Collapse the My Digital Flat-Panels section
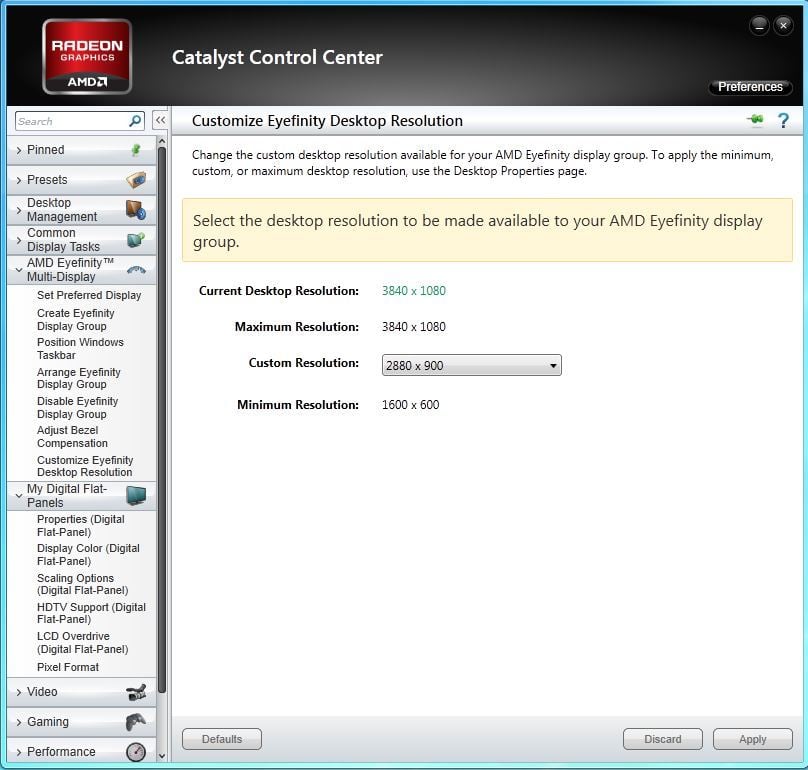 [19, 495]
